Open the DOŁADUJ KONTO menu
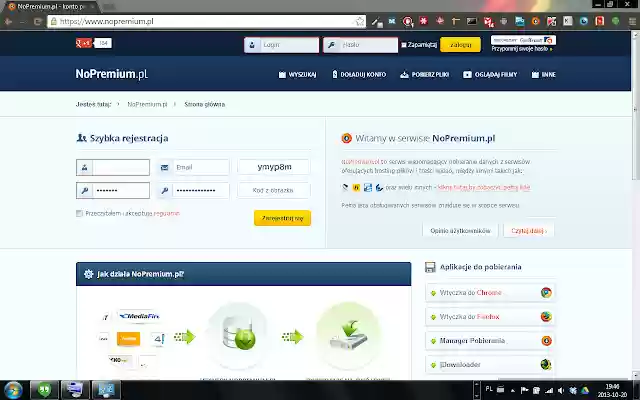Viewport: 640px width, 400px height. tap(359, 74)
